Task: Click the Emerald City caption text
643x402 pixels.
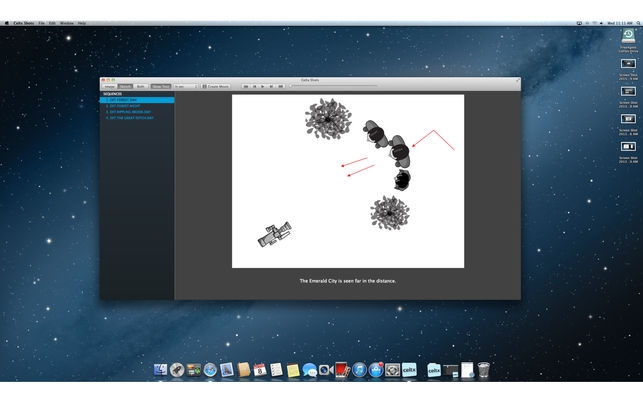Action: click(348, 281)
